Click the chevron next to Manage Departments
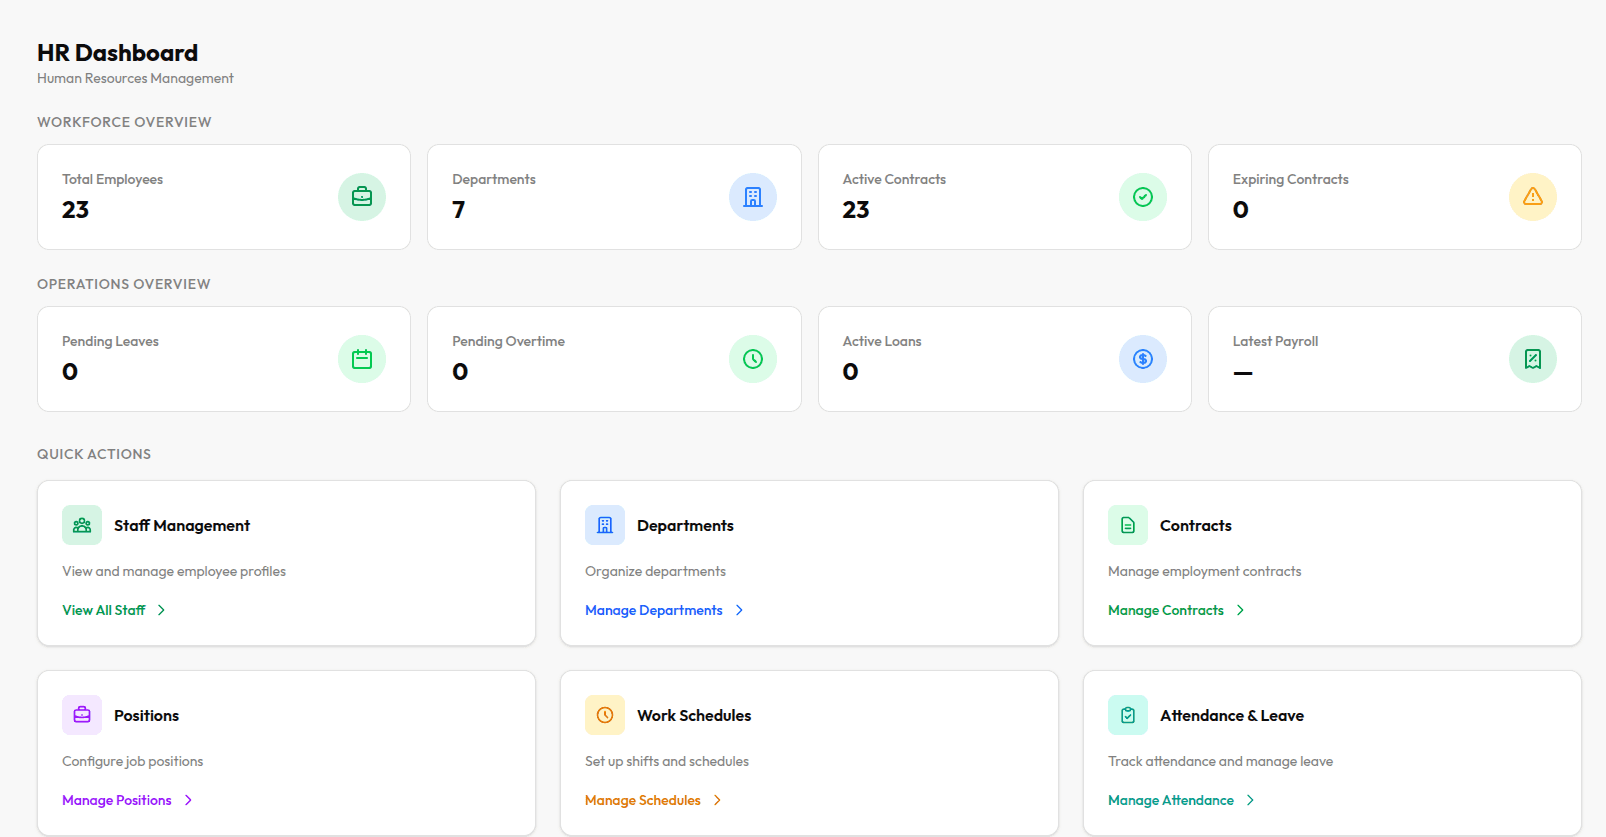The width and height of the screenshot is (1606, 837). point(739,610)
